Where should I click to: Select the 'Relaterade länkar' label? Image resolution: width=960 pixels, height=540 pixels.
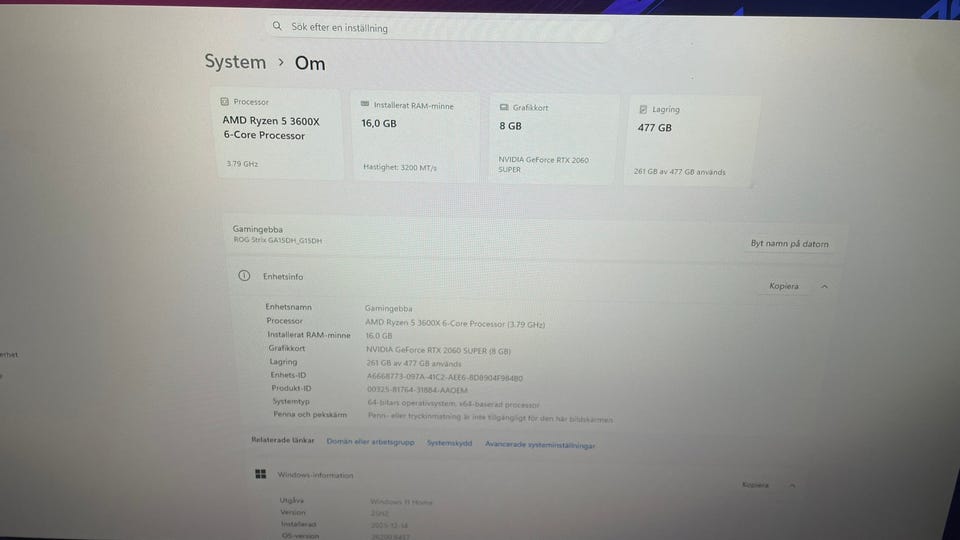pos(282,440)
